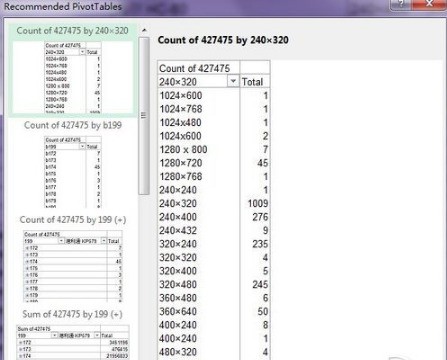The height and width of the screenshot is (360, 447).
Task: Click the '240×400' row label in preview
Action: click(178, 217)
